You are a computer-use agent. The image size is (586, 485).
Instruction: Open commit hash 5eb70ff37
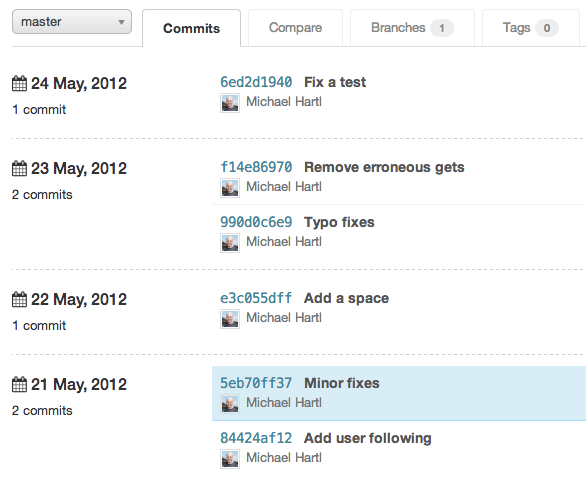(x=256, y=383)
